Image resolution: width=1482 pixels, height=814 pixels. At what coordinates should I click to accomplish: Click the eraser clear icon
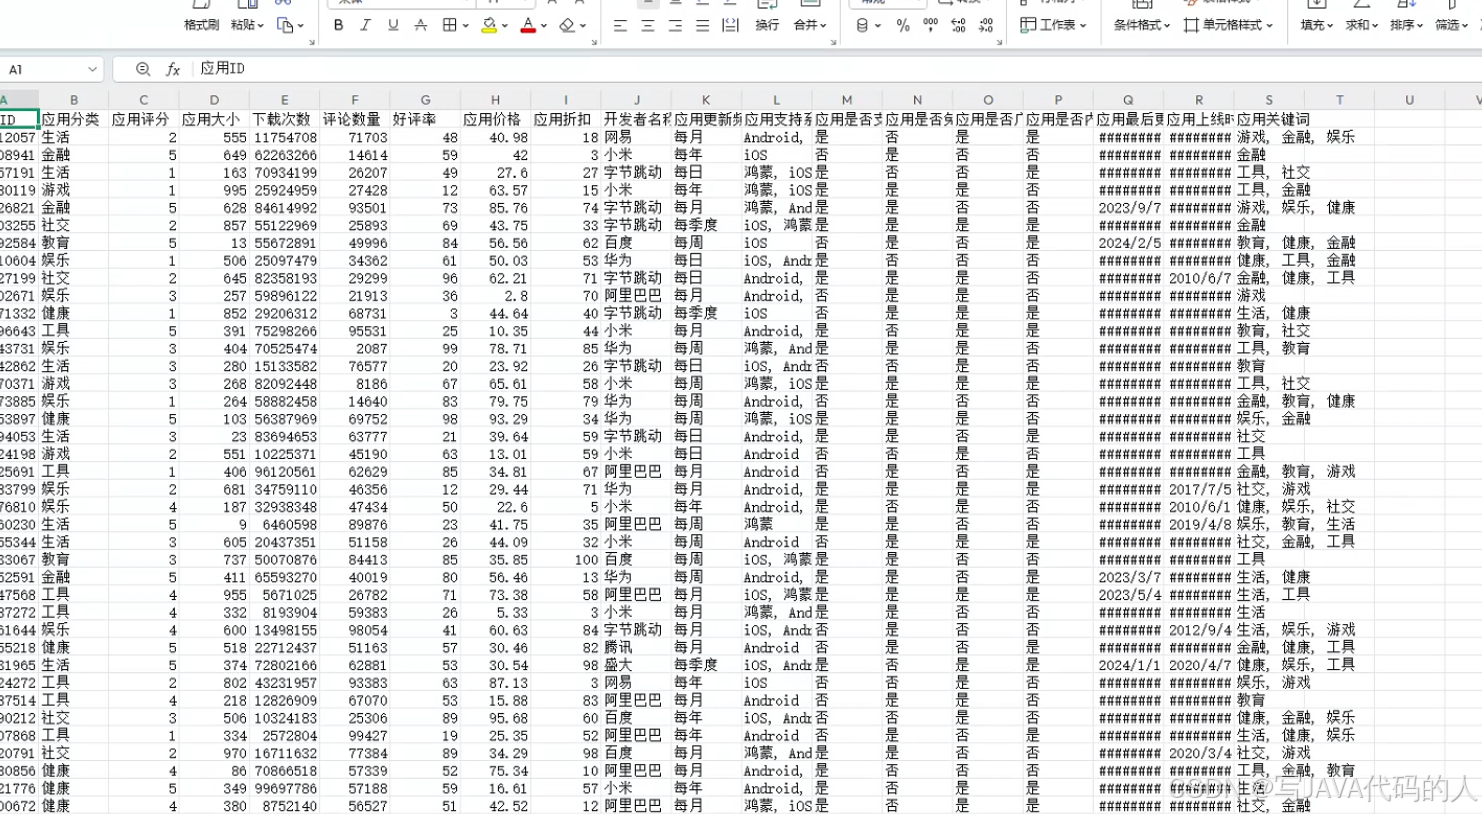click(x=567, y=25)
